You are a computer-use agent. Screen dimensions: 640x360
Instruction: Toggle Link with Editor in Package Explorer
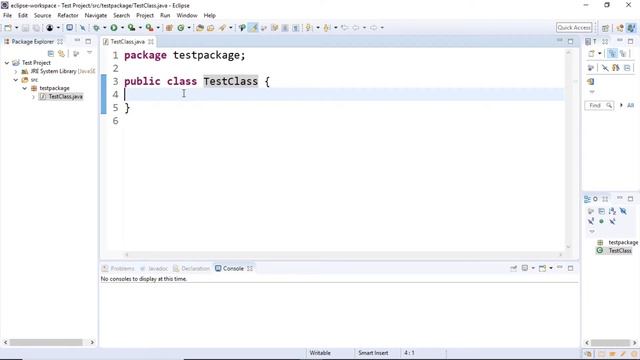[x=61, y=53]
